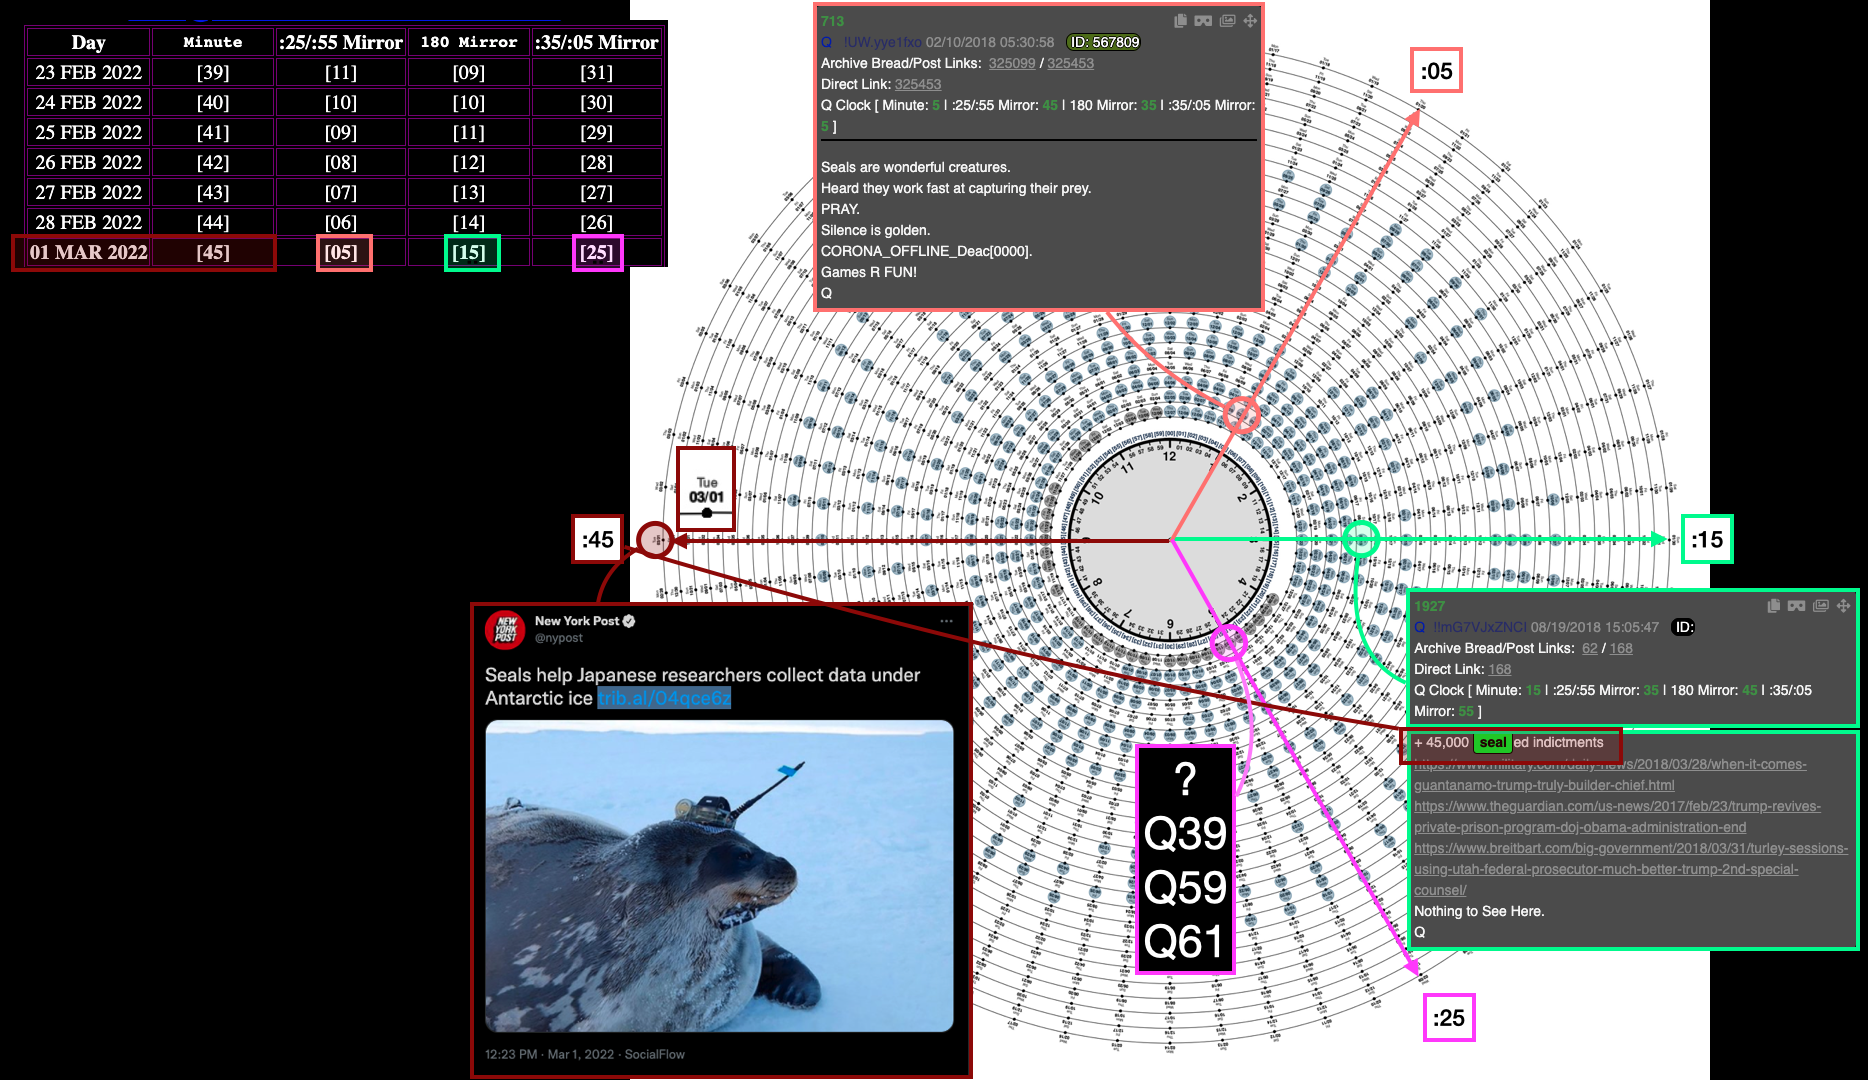Click the '28 FEB 2022' table cell

88,222
